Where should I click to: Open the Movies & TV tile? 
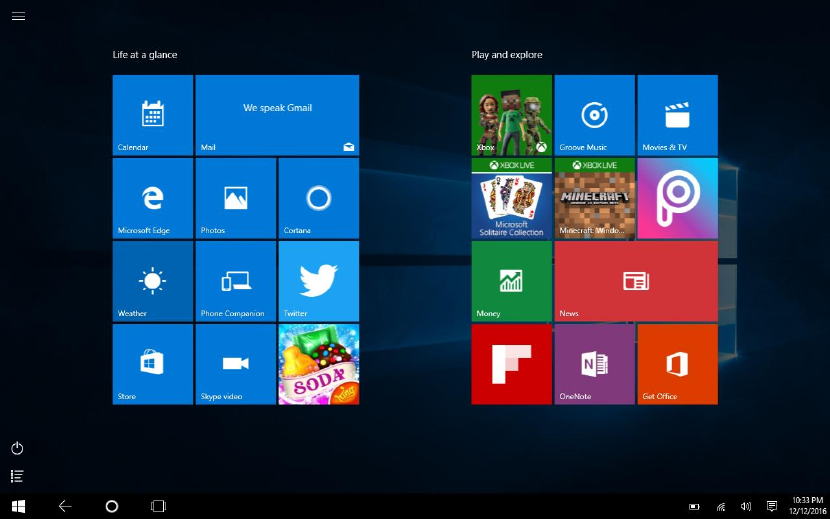[x=677, y=115]
